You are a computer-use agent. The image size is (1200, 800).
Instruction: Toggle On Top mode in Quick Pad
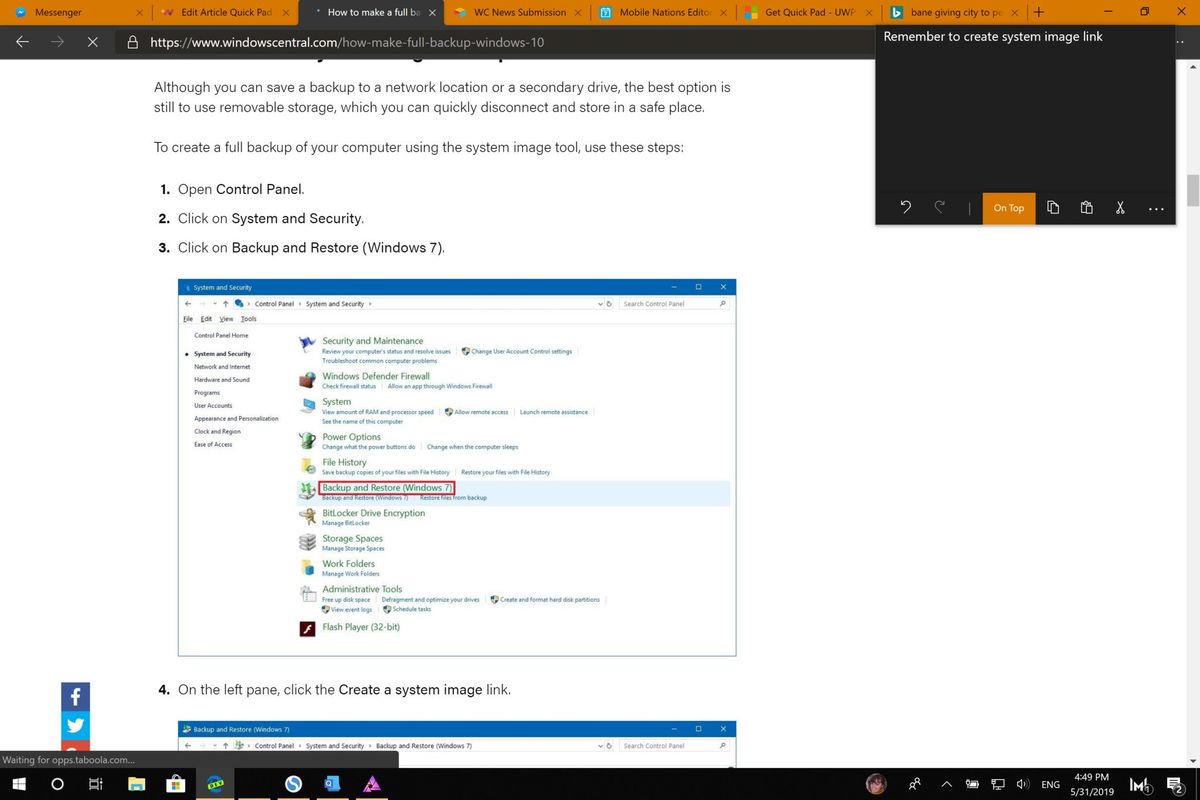[1008, 208]
